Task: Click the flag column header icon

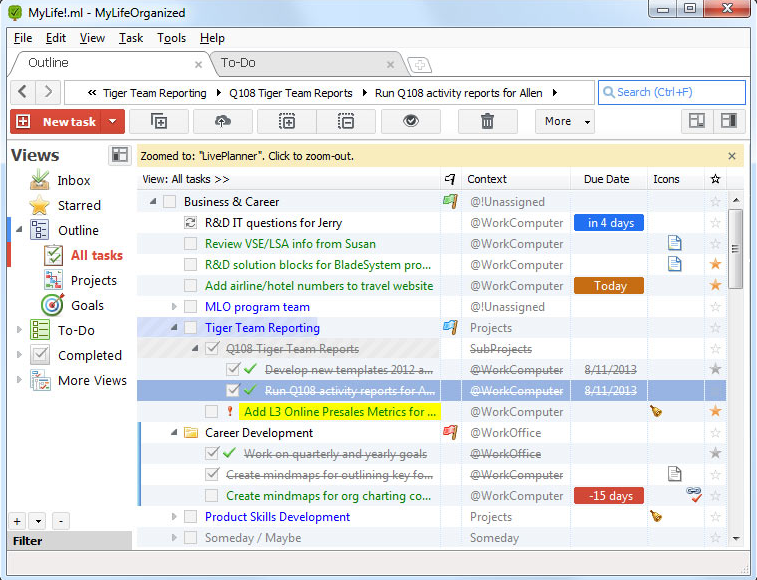Action: tap(450, 179)
